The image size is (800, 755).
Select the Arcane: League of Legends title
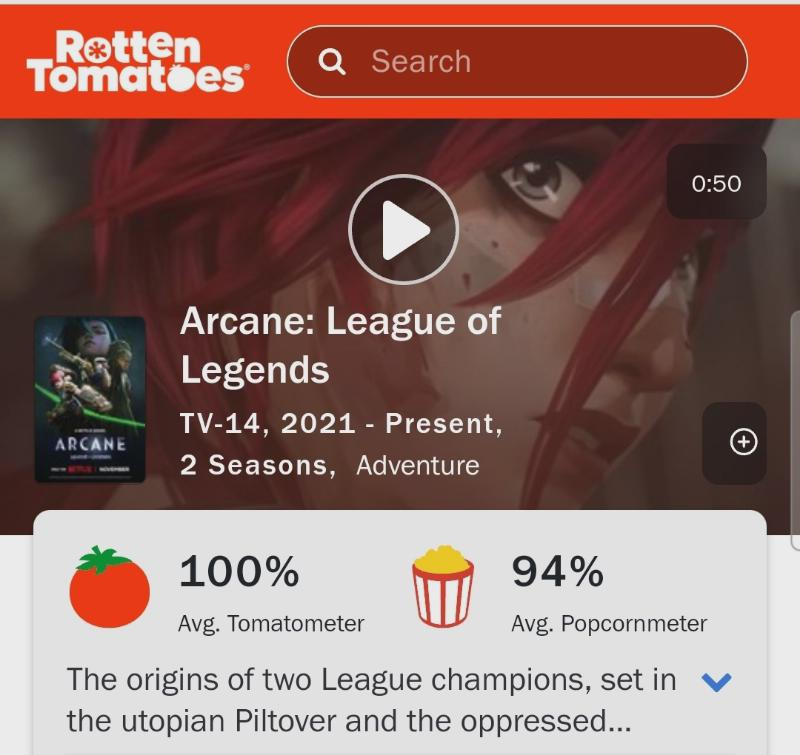(341, 345)
